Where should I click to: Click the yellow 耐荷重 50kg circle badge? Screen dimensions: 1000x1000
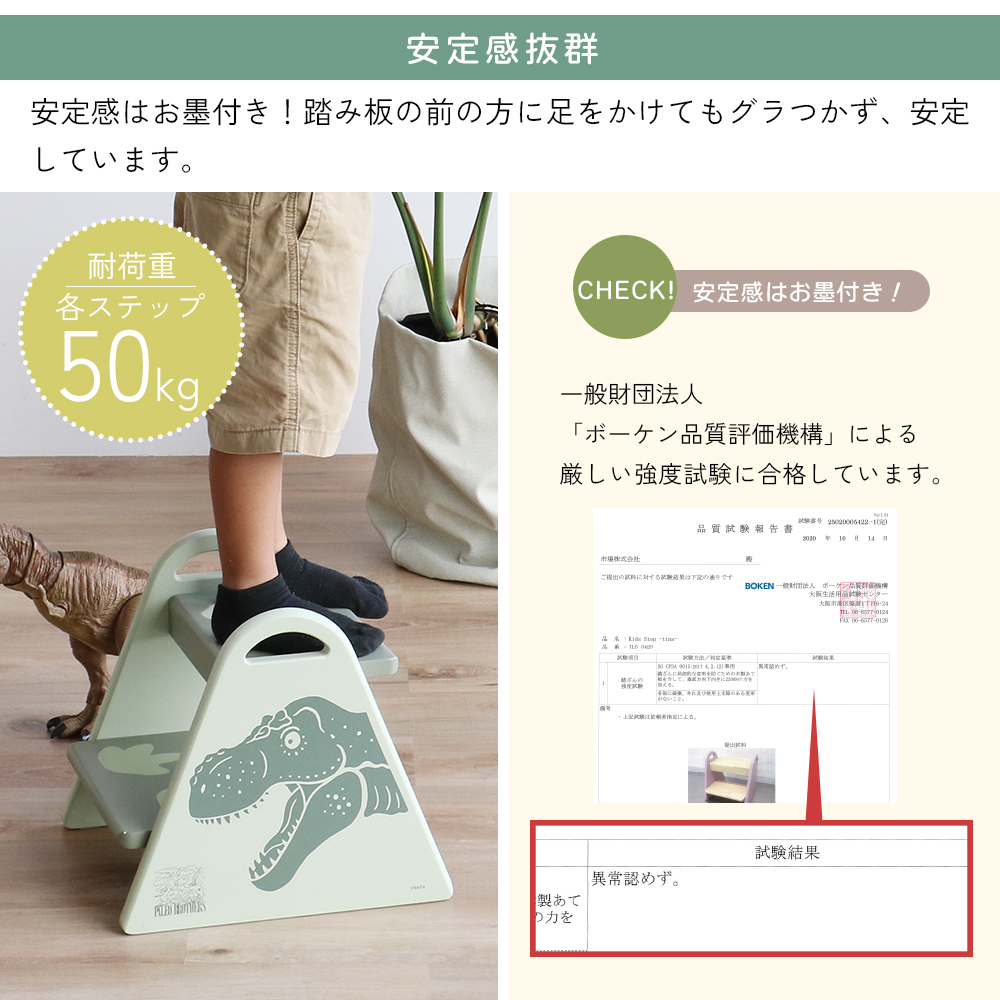(131, 330)
